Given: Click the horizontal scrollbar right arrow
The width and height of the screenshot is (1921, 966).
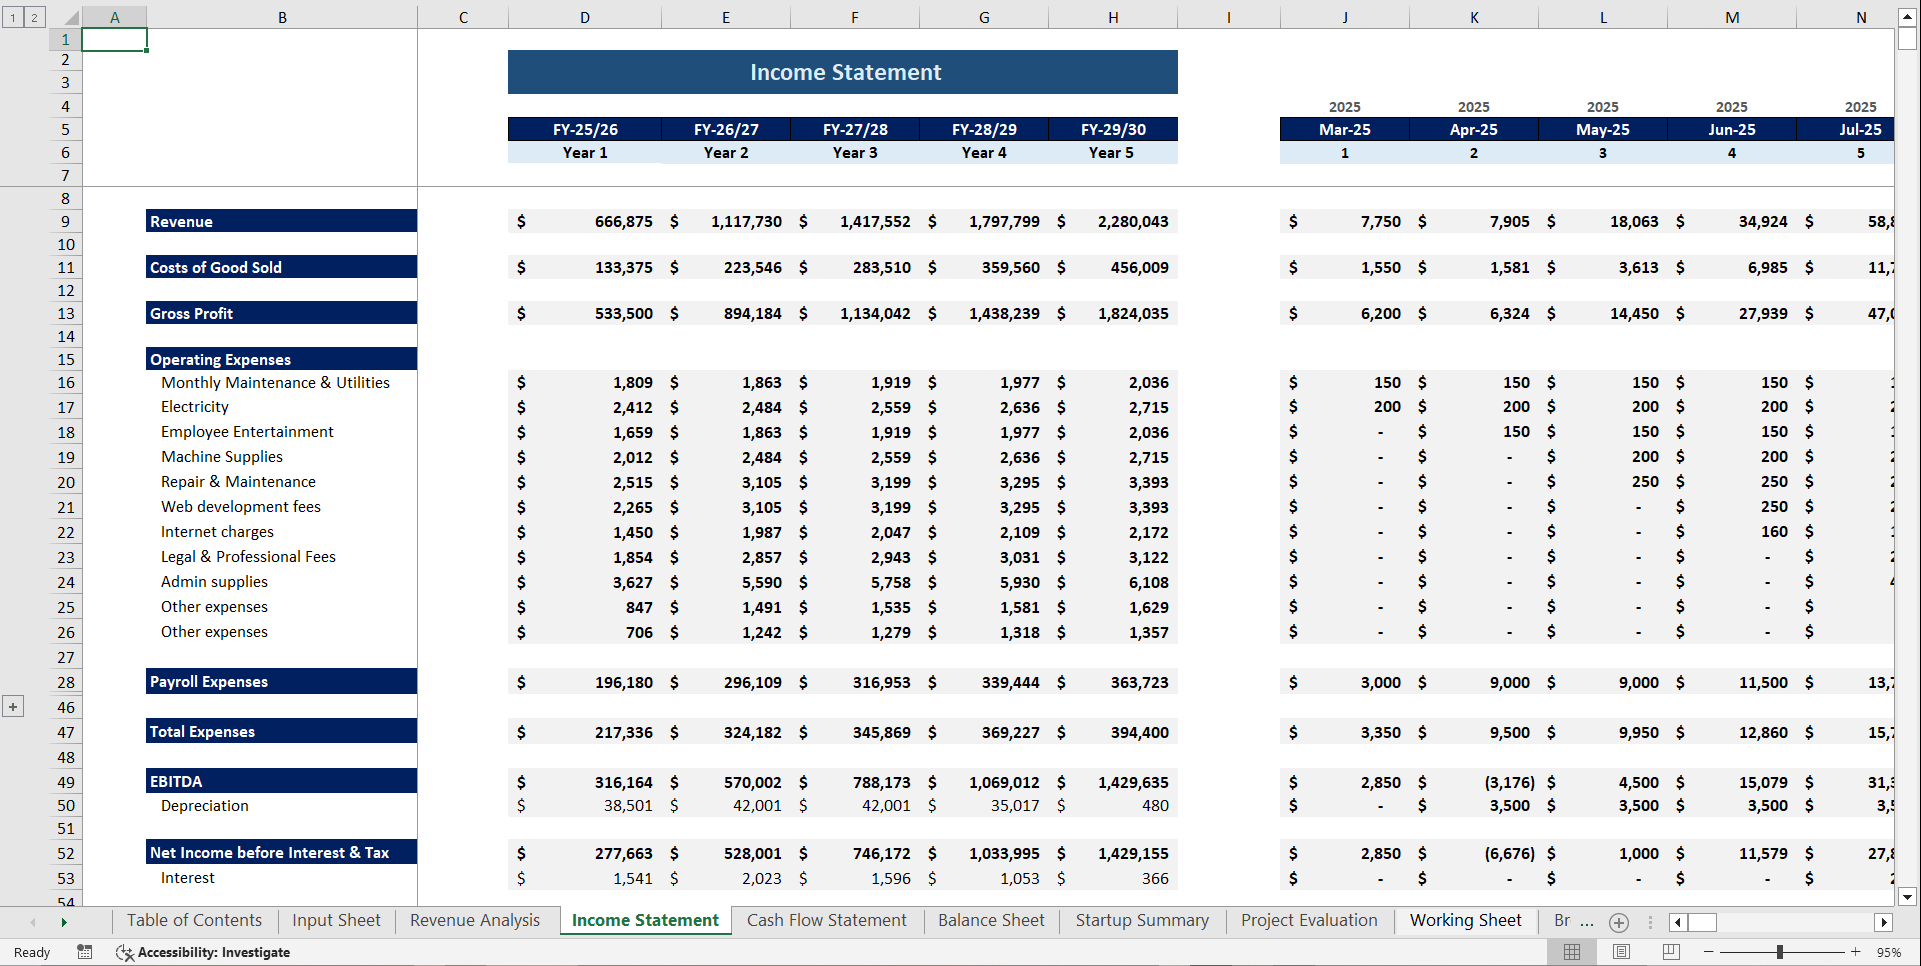Looking at the screenshot, I should [1886, 922].
